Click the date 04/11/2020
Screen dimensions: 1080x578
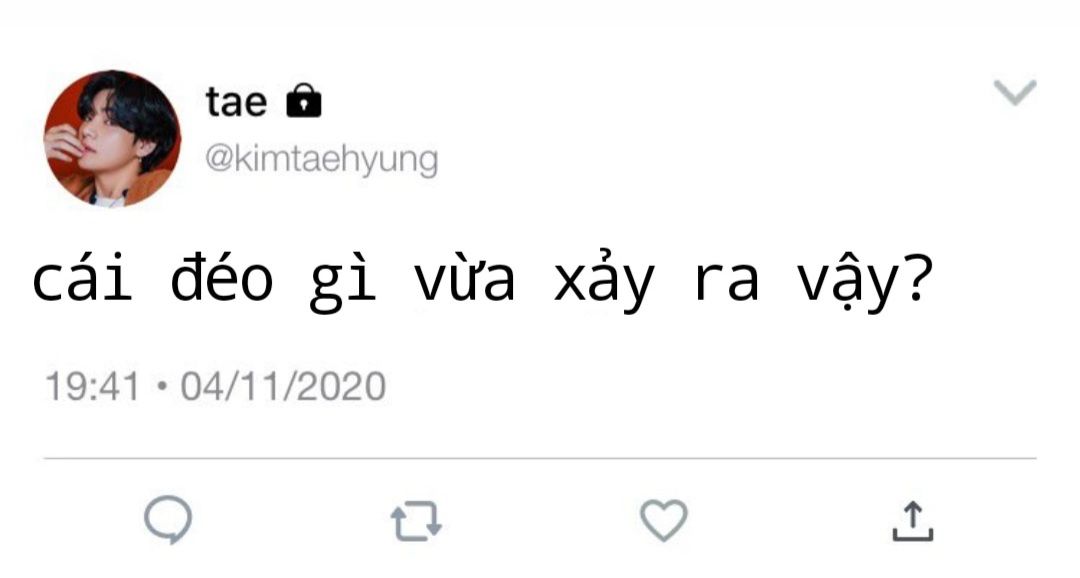point(283,386)
